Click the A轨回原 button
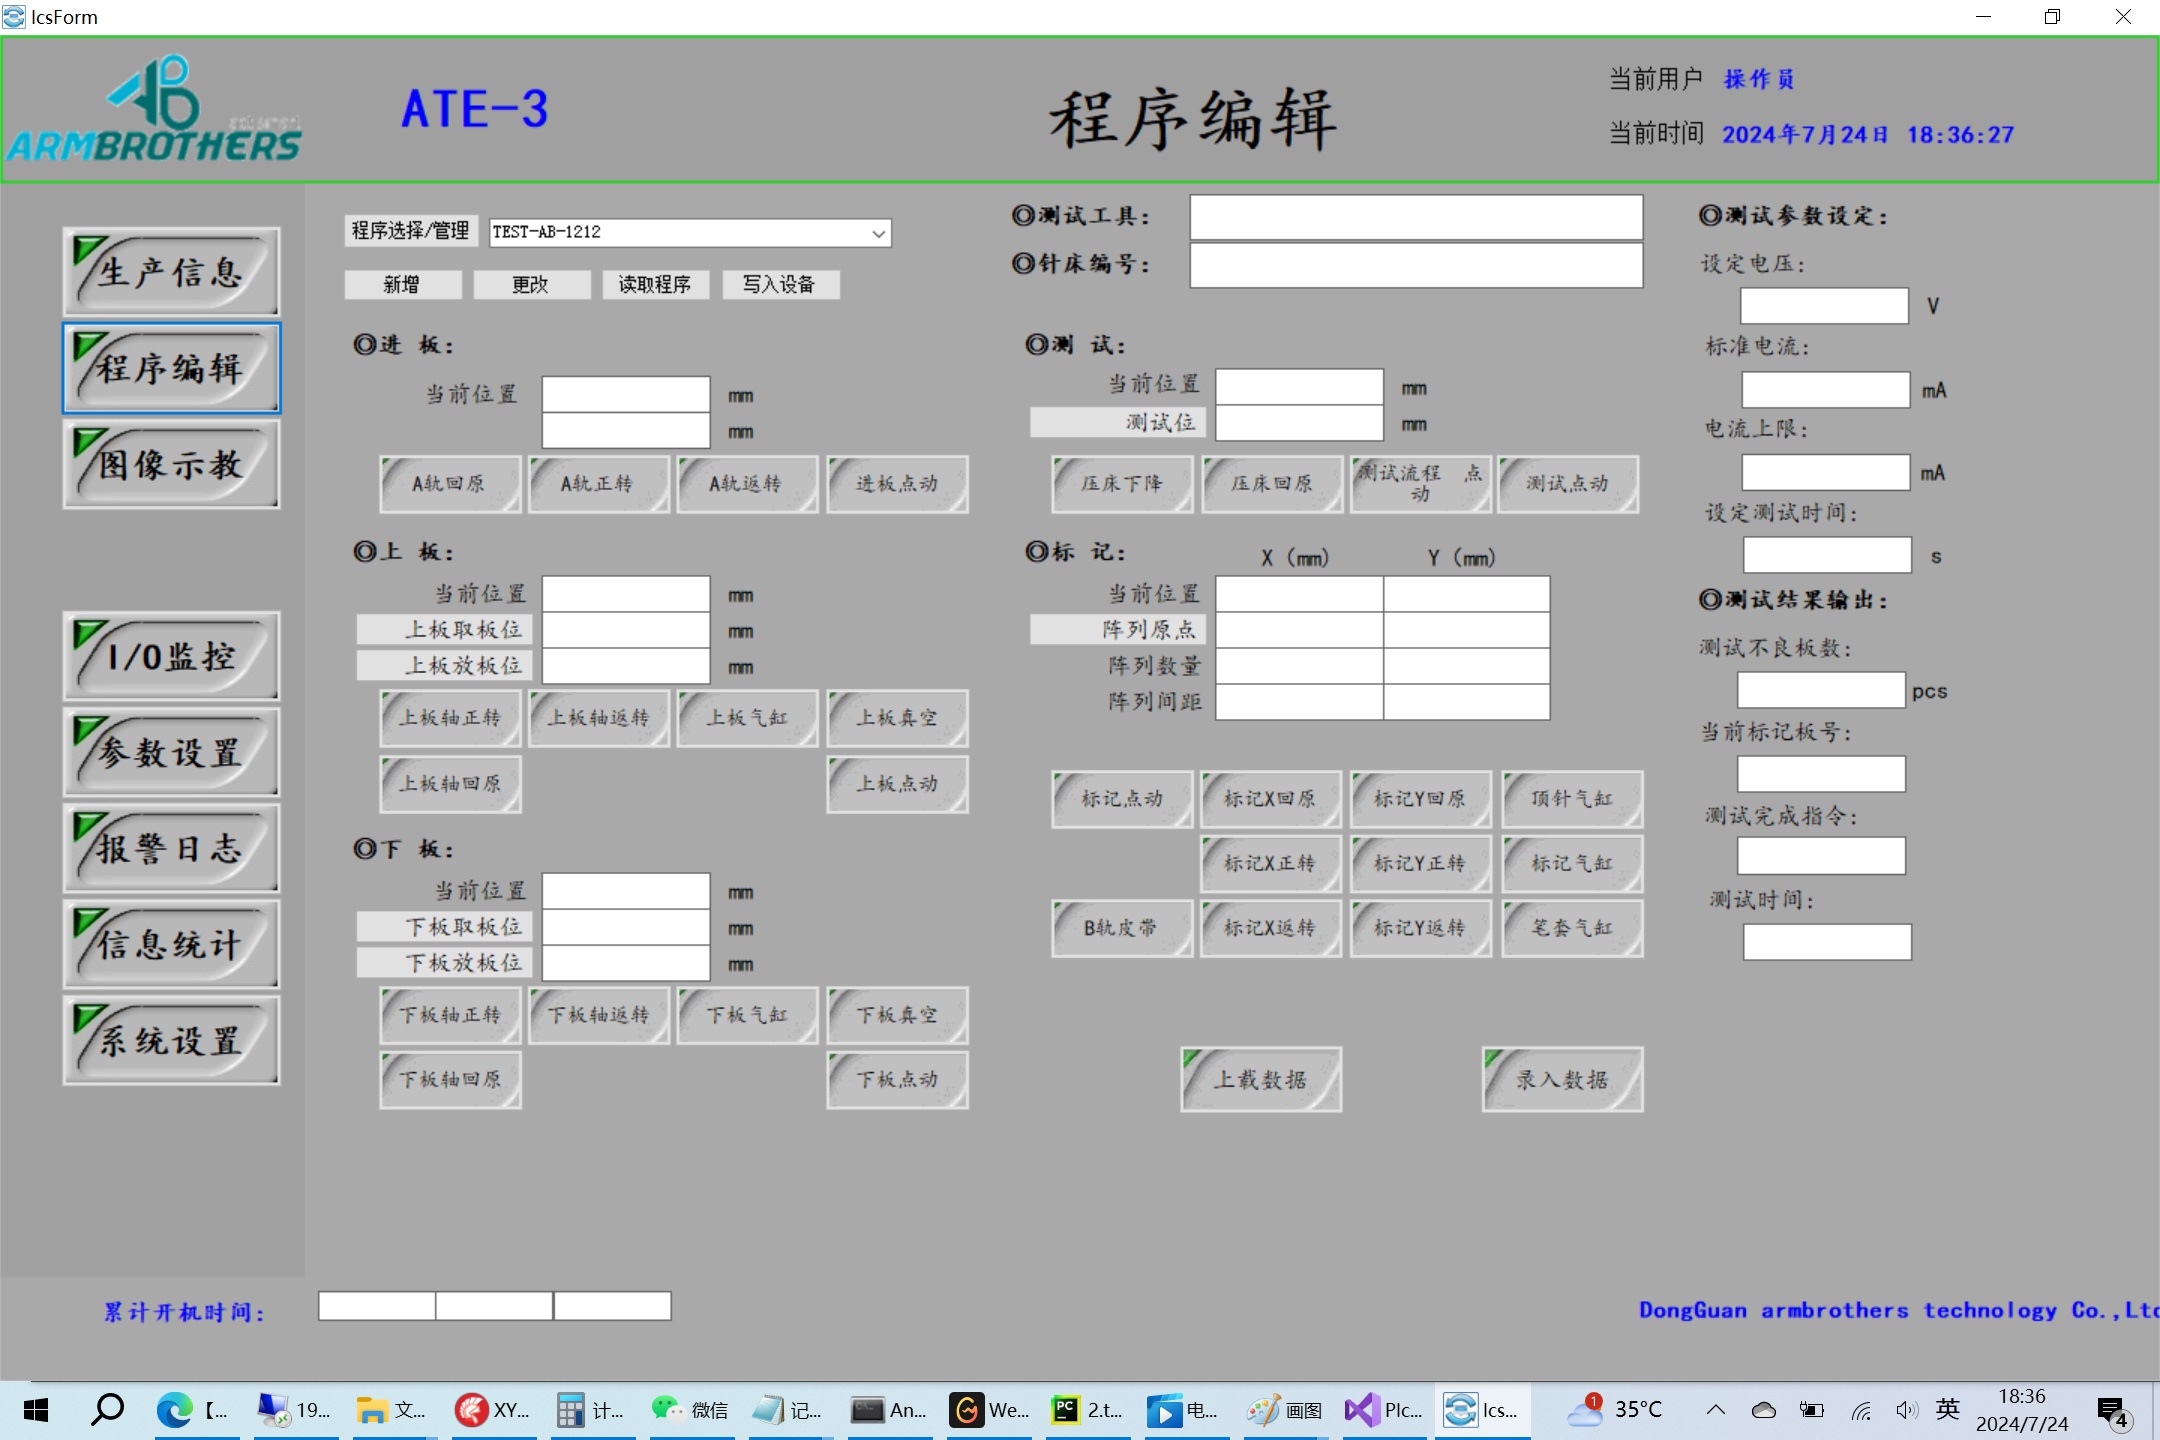The height and width of the screenshot is (1440, 2160). click(450, 484)
